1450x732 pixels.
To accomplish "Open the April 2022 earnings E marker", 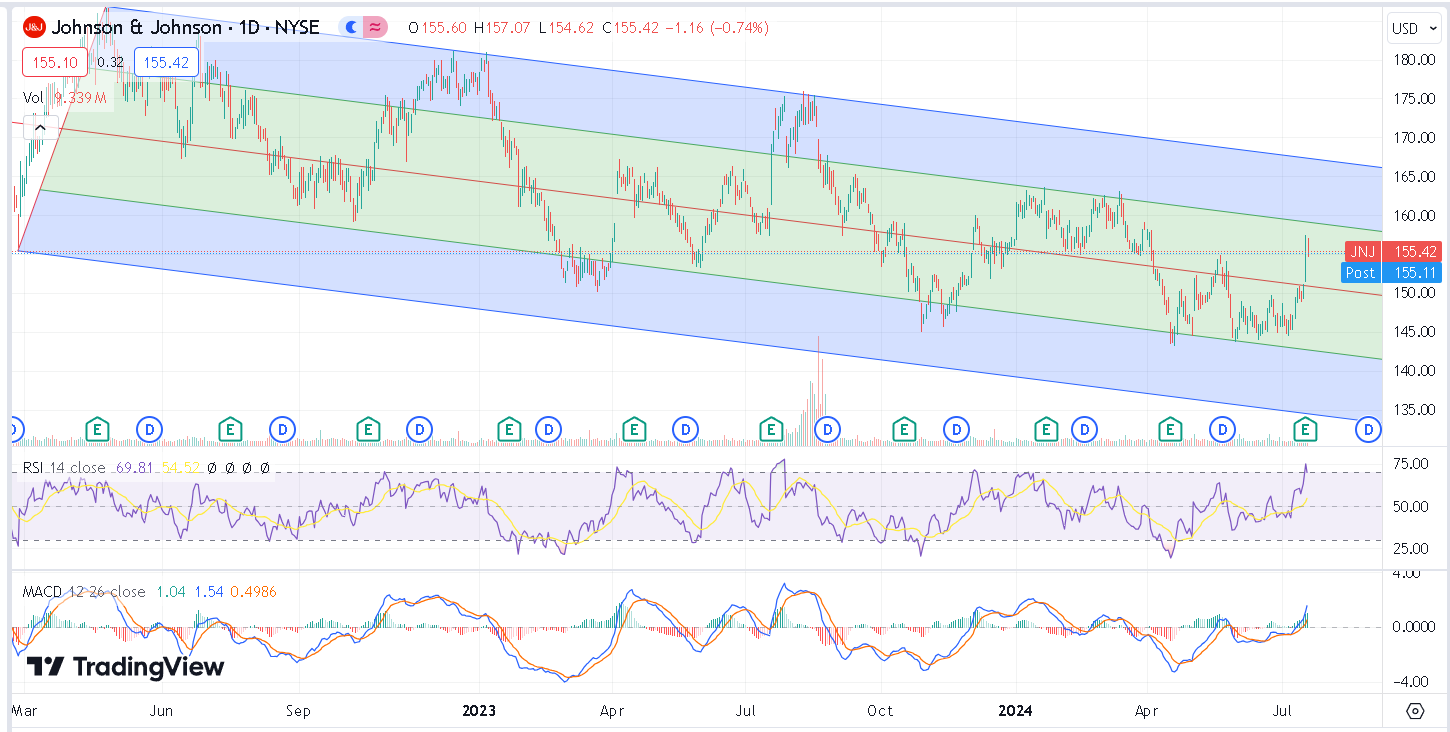I will pos(97,430).
